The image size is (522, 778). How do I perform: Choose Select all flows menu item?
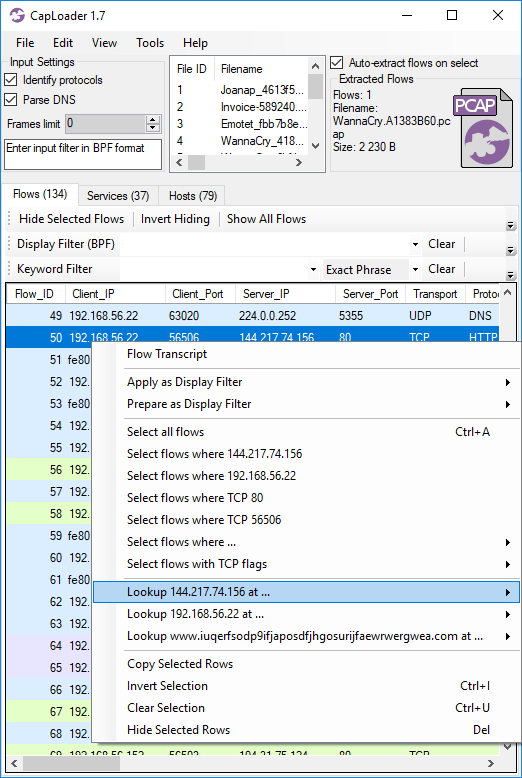(x=307, y=432)
